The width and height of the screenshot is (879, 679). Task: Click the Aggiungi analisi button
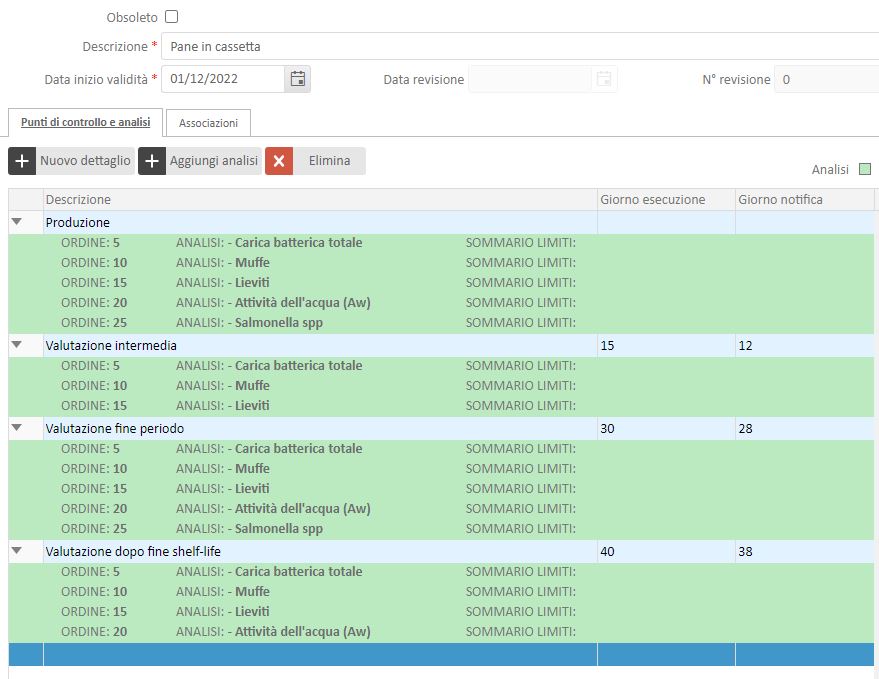click(200, 161)
